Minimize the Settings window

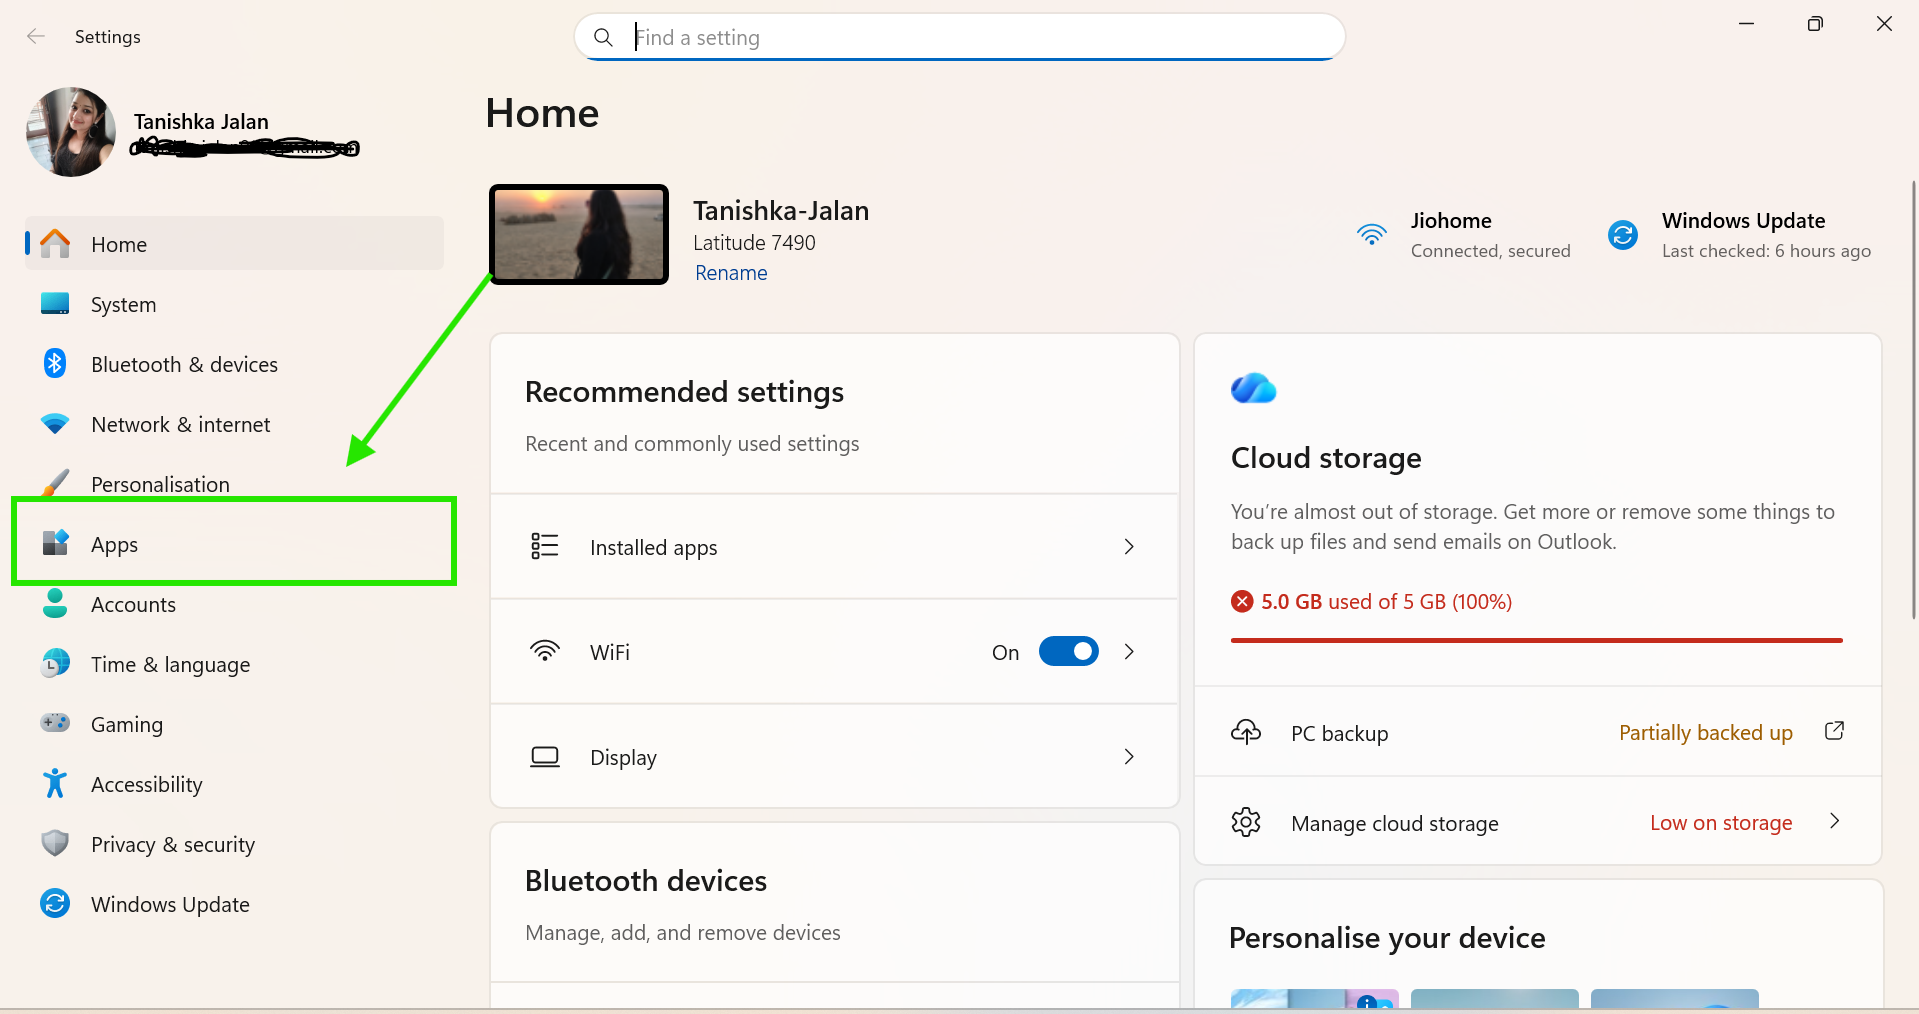pos(1746,24)
